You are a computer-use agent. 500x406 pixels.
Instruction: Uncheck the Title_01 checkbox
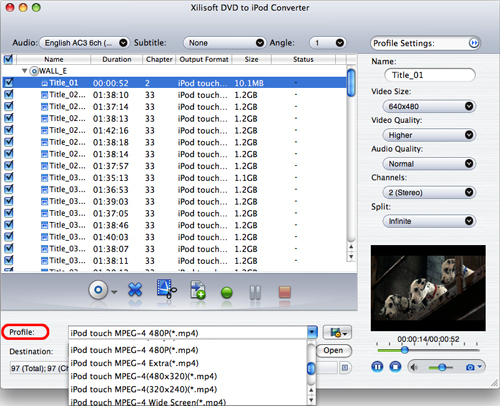coord(9,82)
